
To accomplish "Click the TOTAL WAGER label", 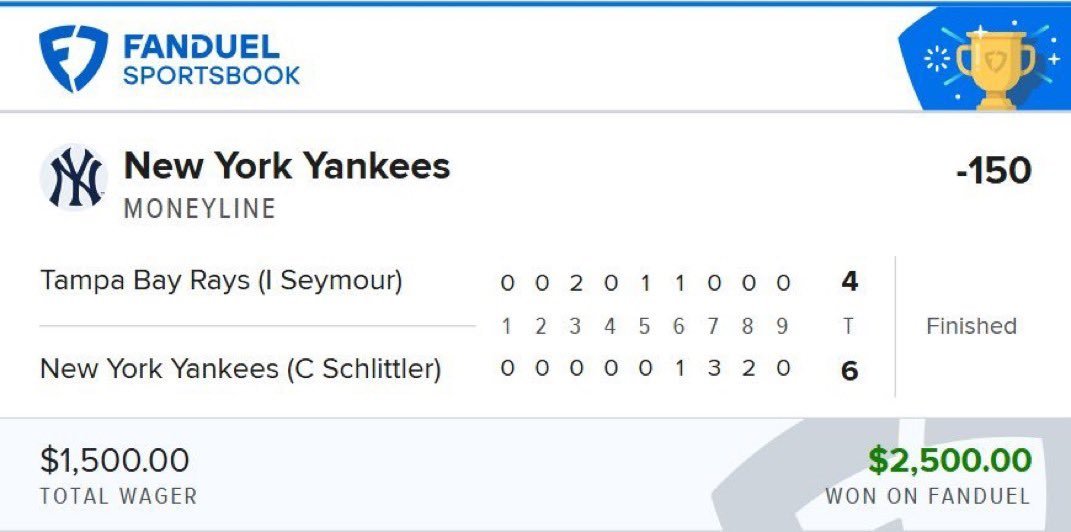I will point(119,496).
